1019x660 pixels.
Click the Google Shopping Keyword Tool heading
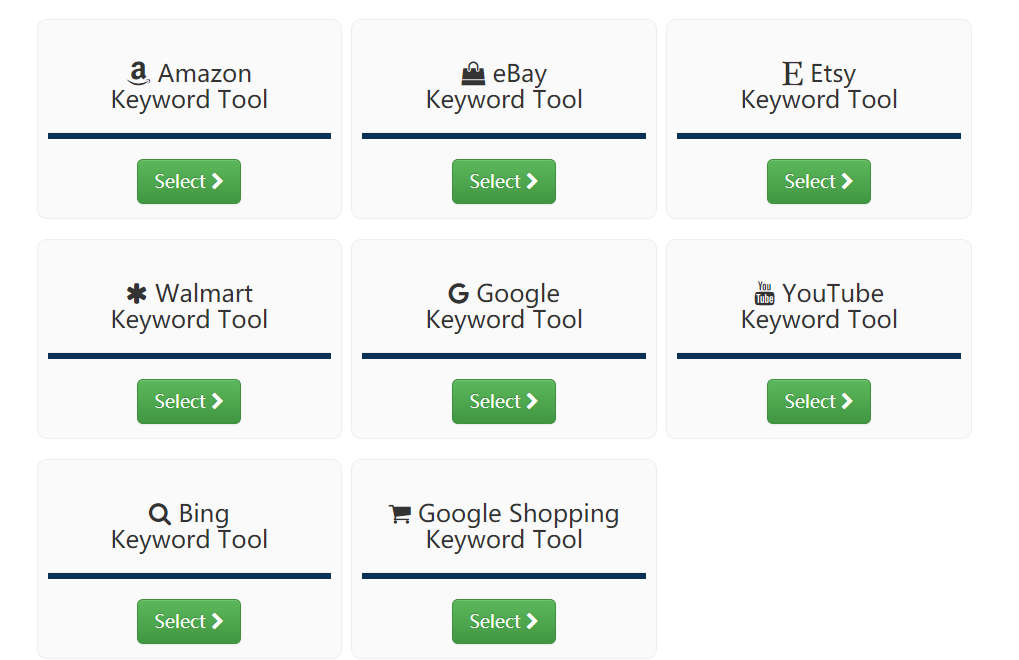(x=505, y=527)
